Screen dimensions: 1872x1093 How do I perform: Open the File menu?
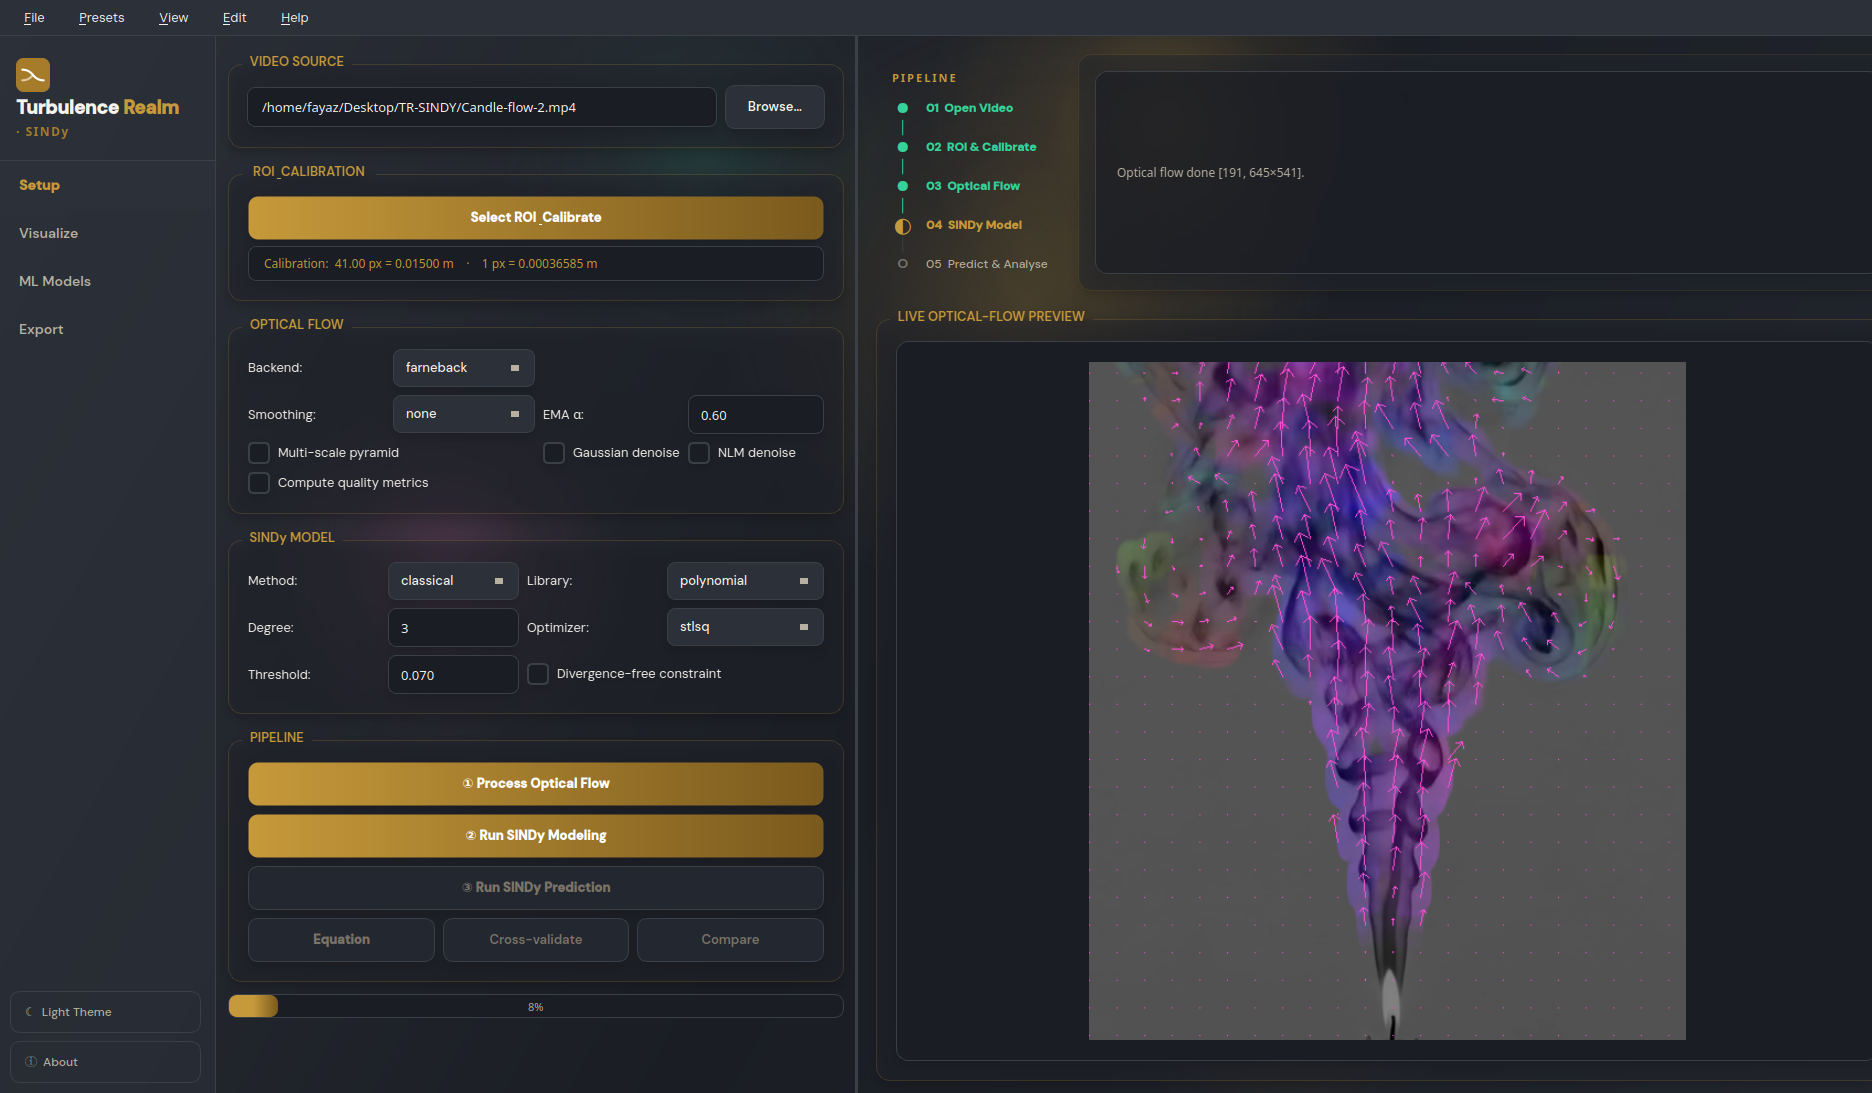coord(34,18)
